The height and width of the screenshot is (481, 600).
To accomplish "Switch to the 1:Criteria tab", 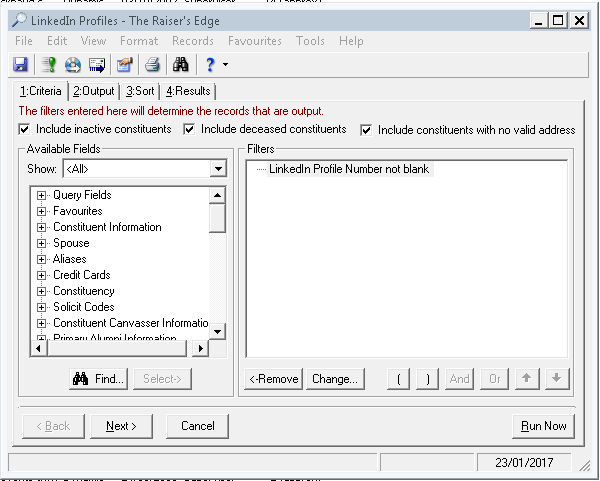I will [41, 91].
